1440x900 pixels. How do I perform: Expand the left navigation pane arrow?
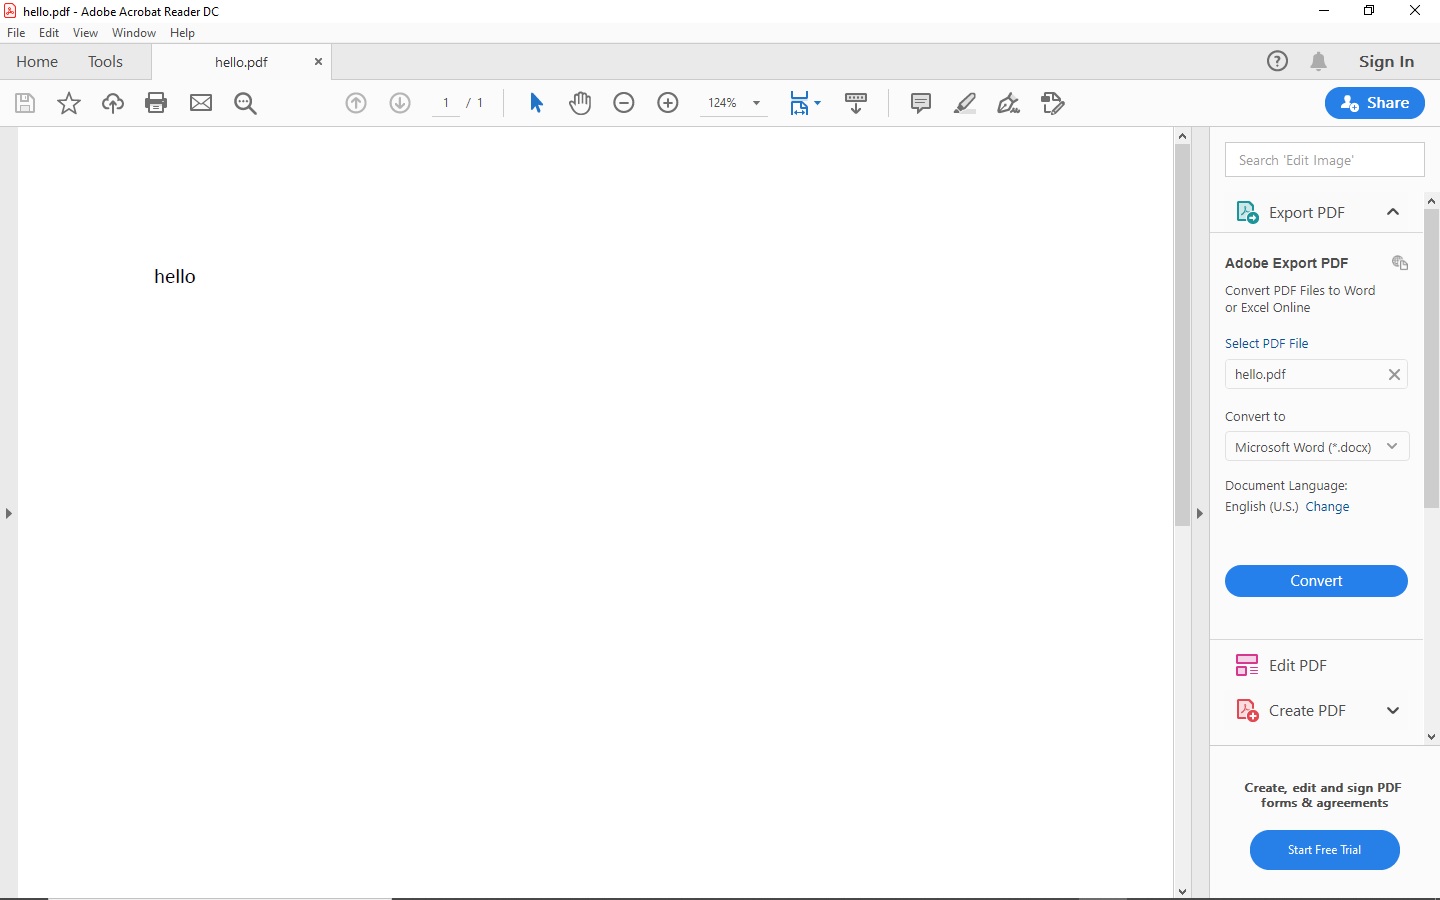9,513
